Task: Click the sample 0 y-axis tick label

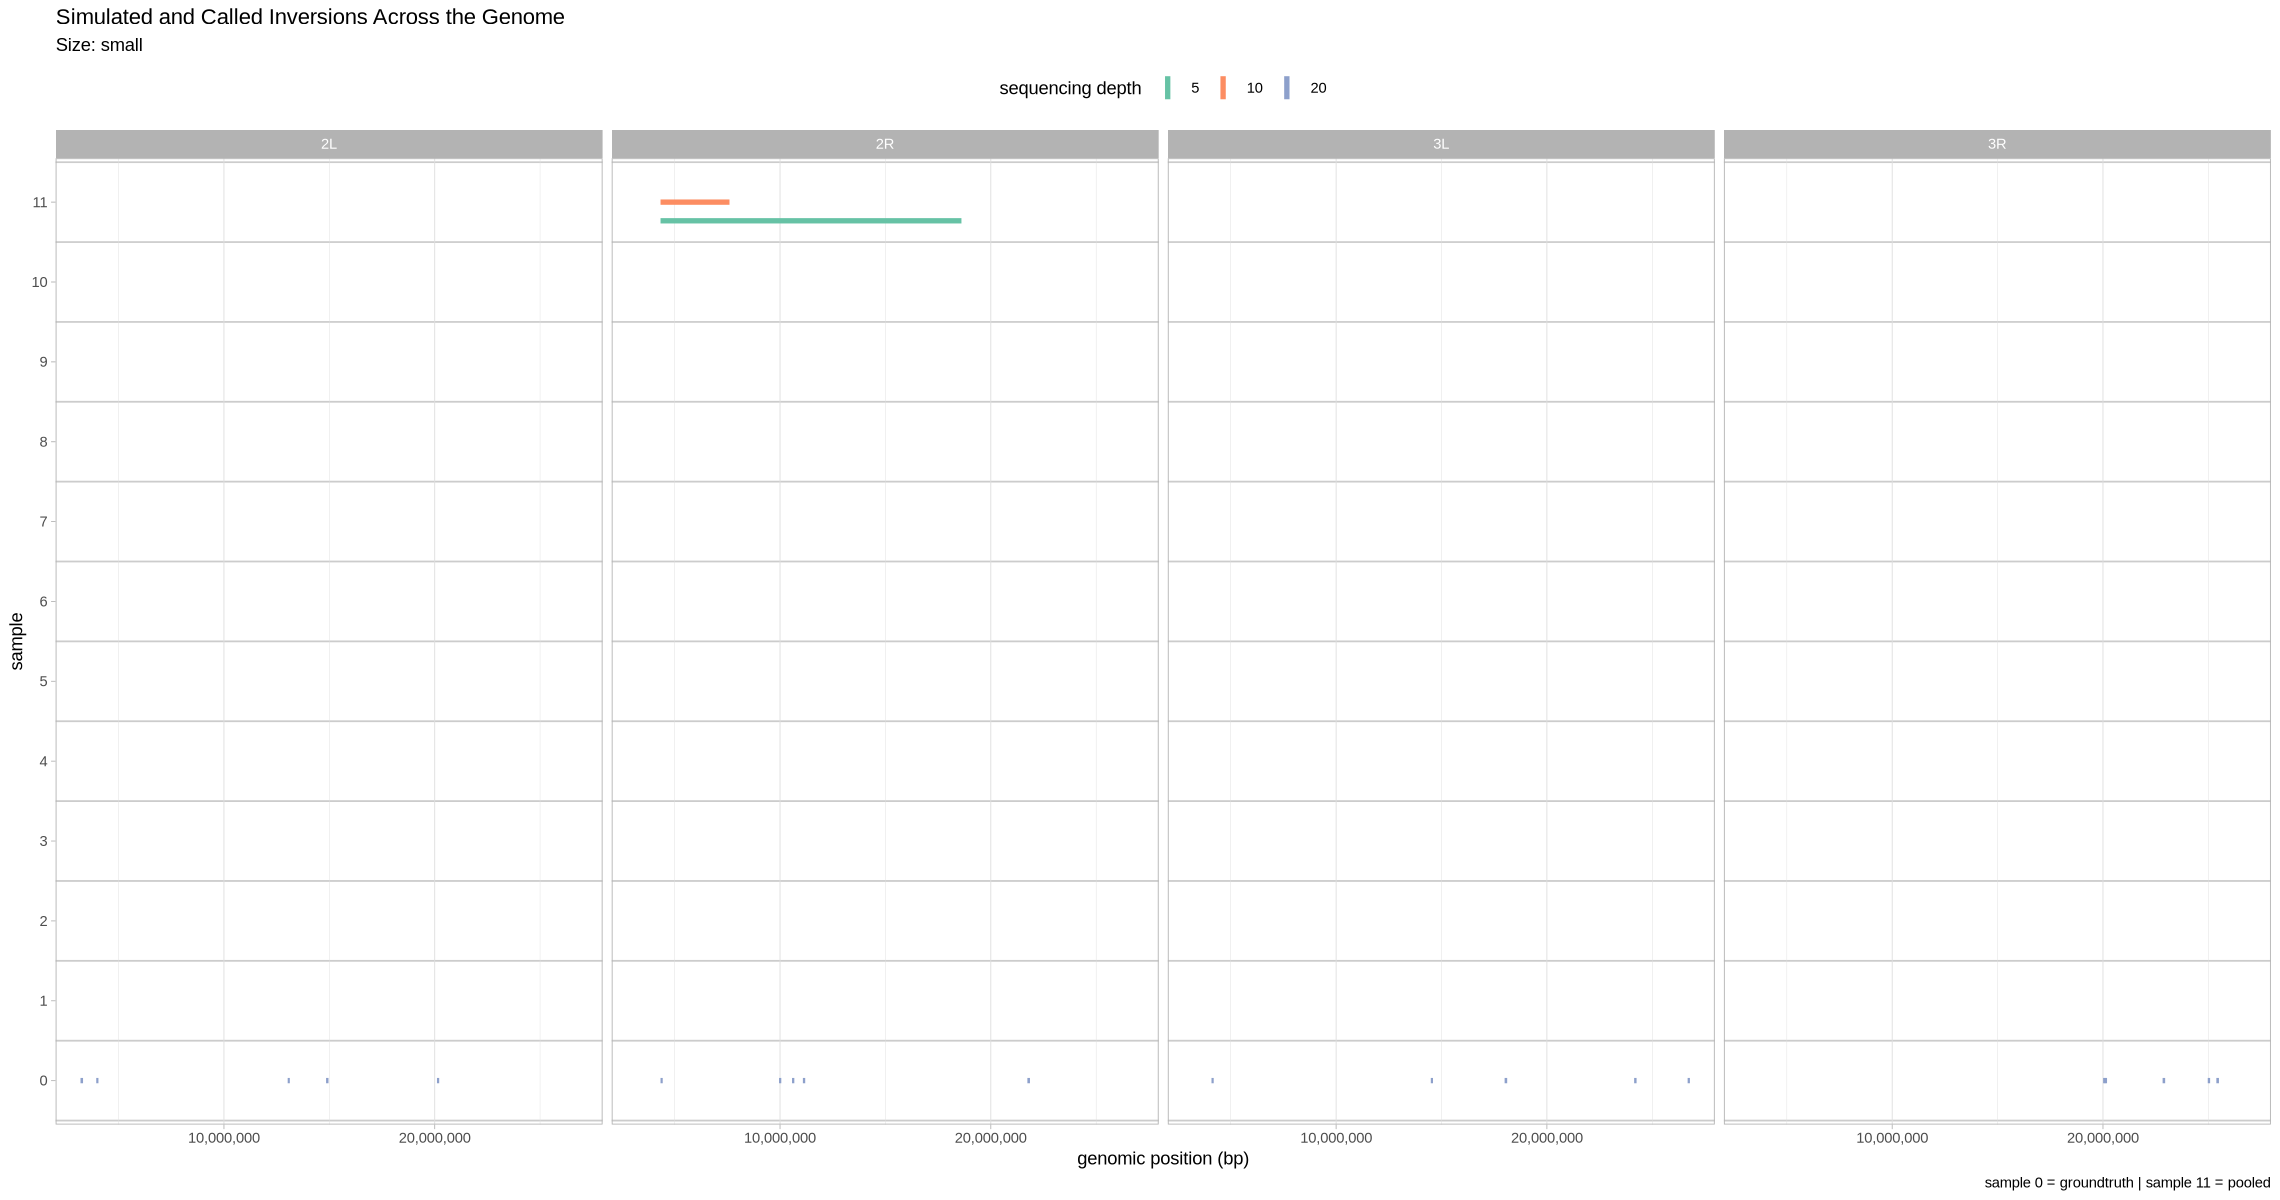Action: click(43, 1080)
